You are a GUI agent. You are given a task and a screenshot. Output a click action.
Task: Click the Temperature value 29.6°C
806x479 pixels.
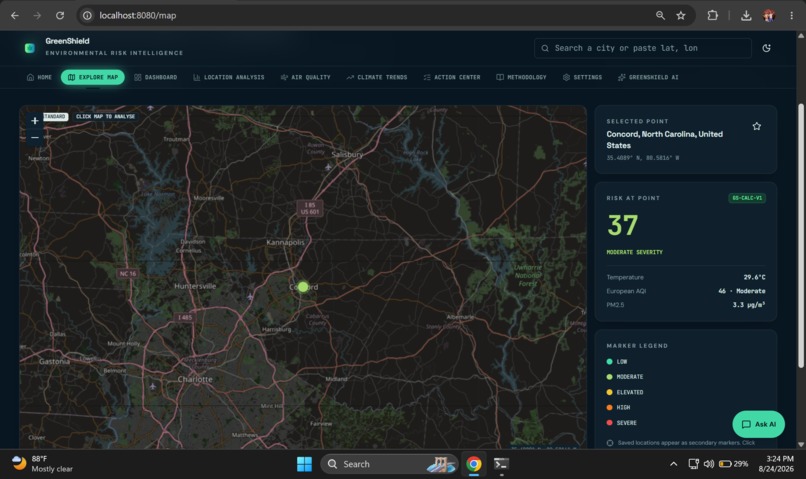[x=754, y=277]
